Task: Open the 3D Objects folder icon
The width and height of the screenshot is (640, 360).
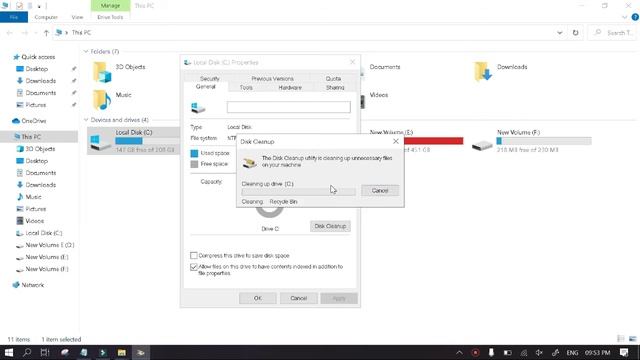Action: click(102, 72)
